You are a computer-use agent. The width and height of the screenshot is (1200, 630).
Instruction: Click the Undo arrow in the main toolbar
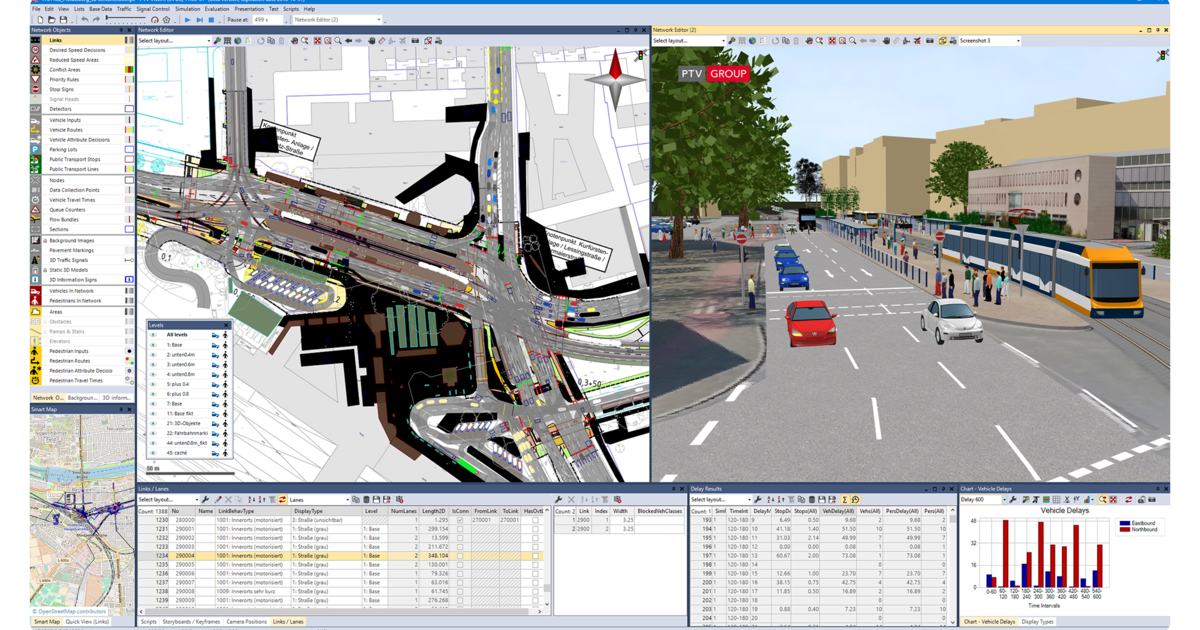[85, 19]
